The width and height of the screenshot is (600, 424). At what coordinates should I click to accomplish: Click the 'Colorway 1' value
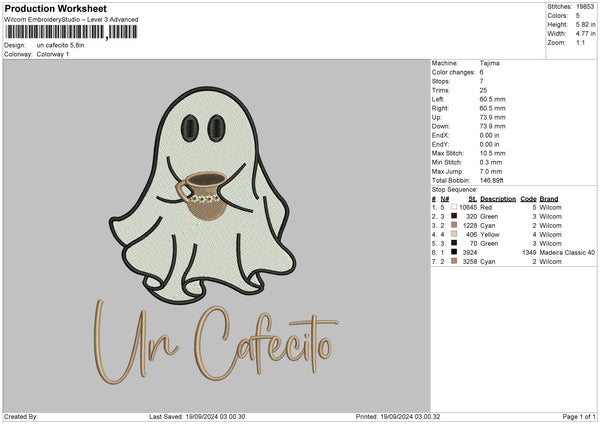53,54
